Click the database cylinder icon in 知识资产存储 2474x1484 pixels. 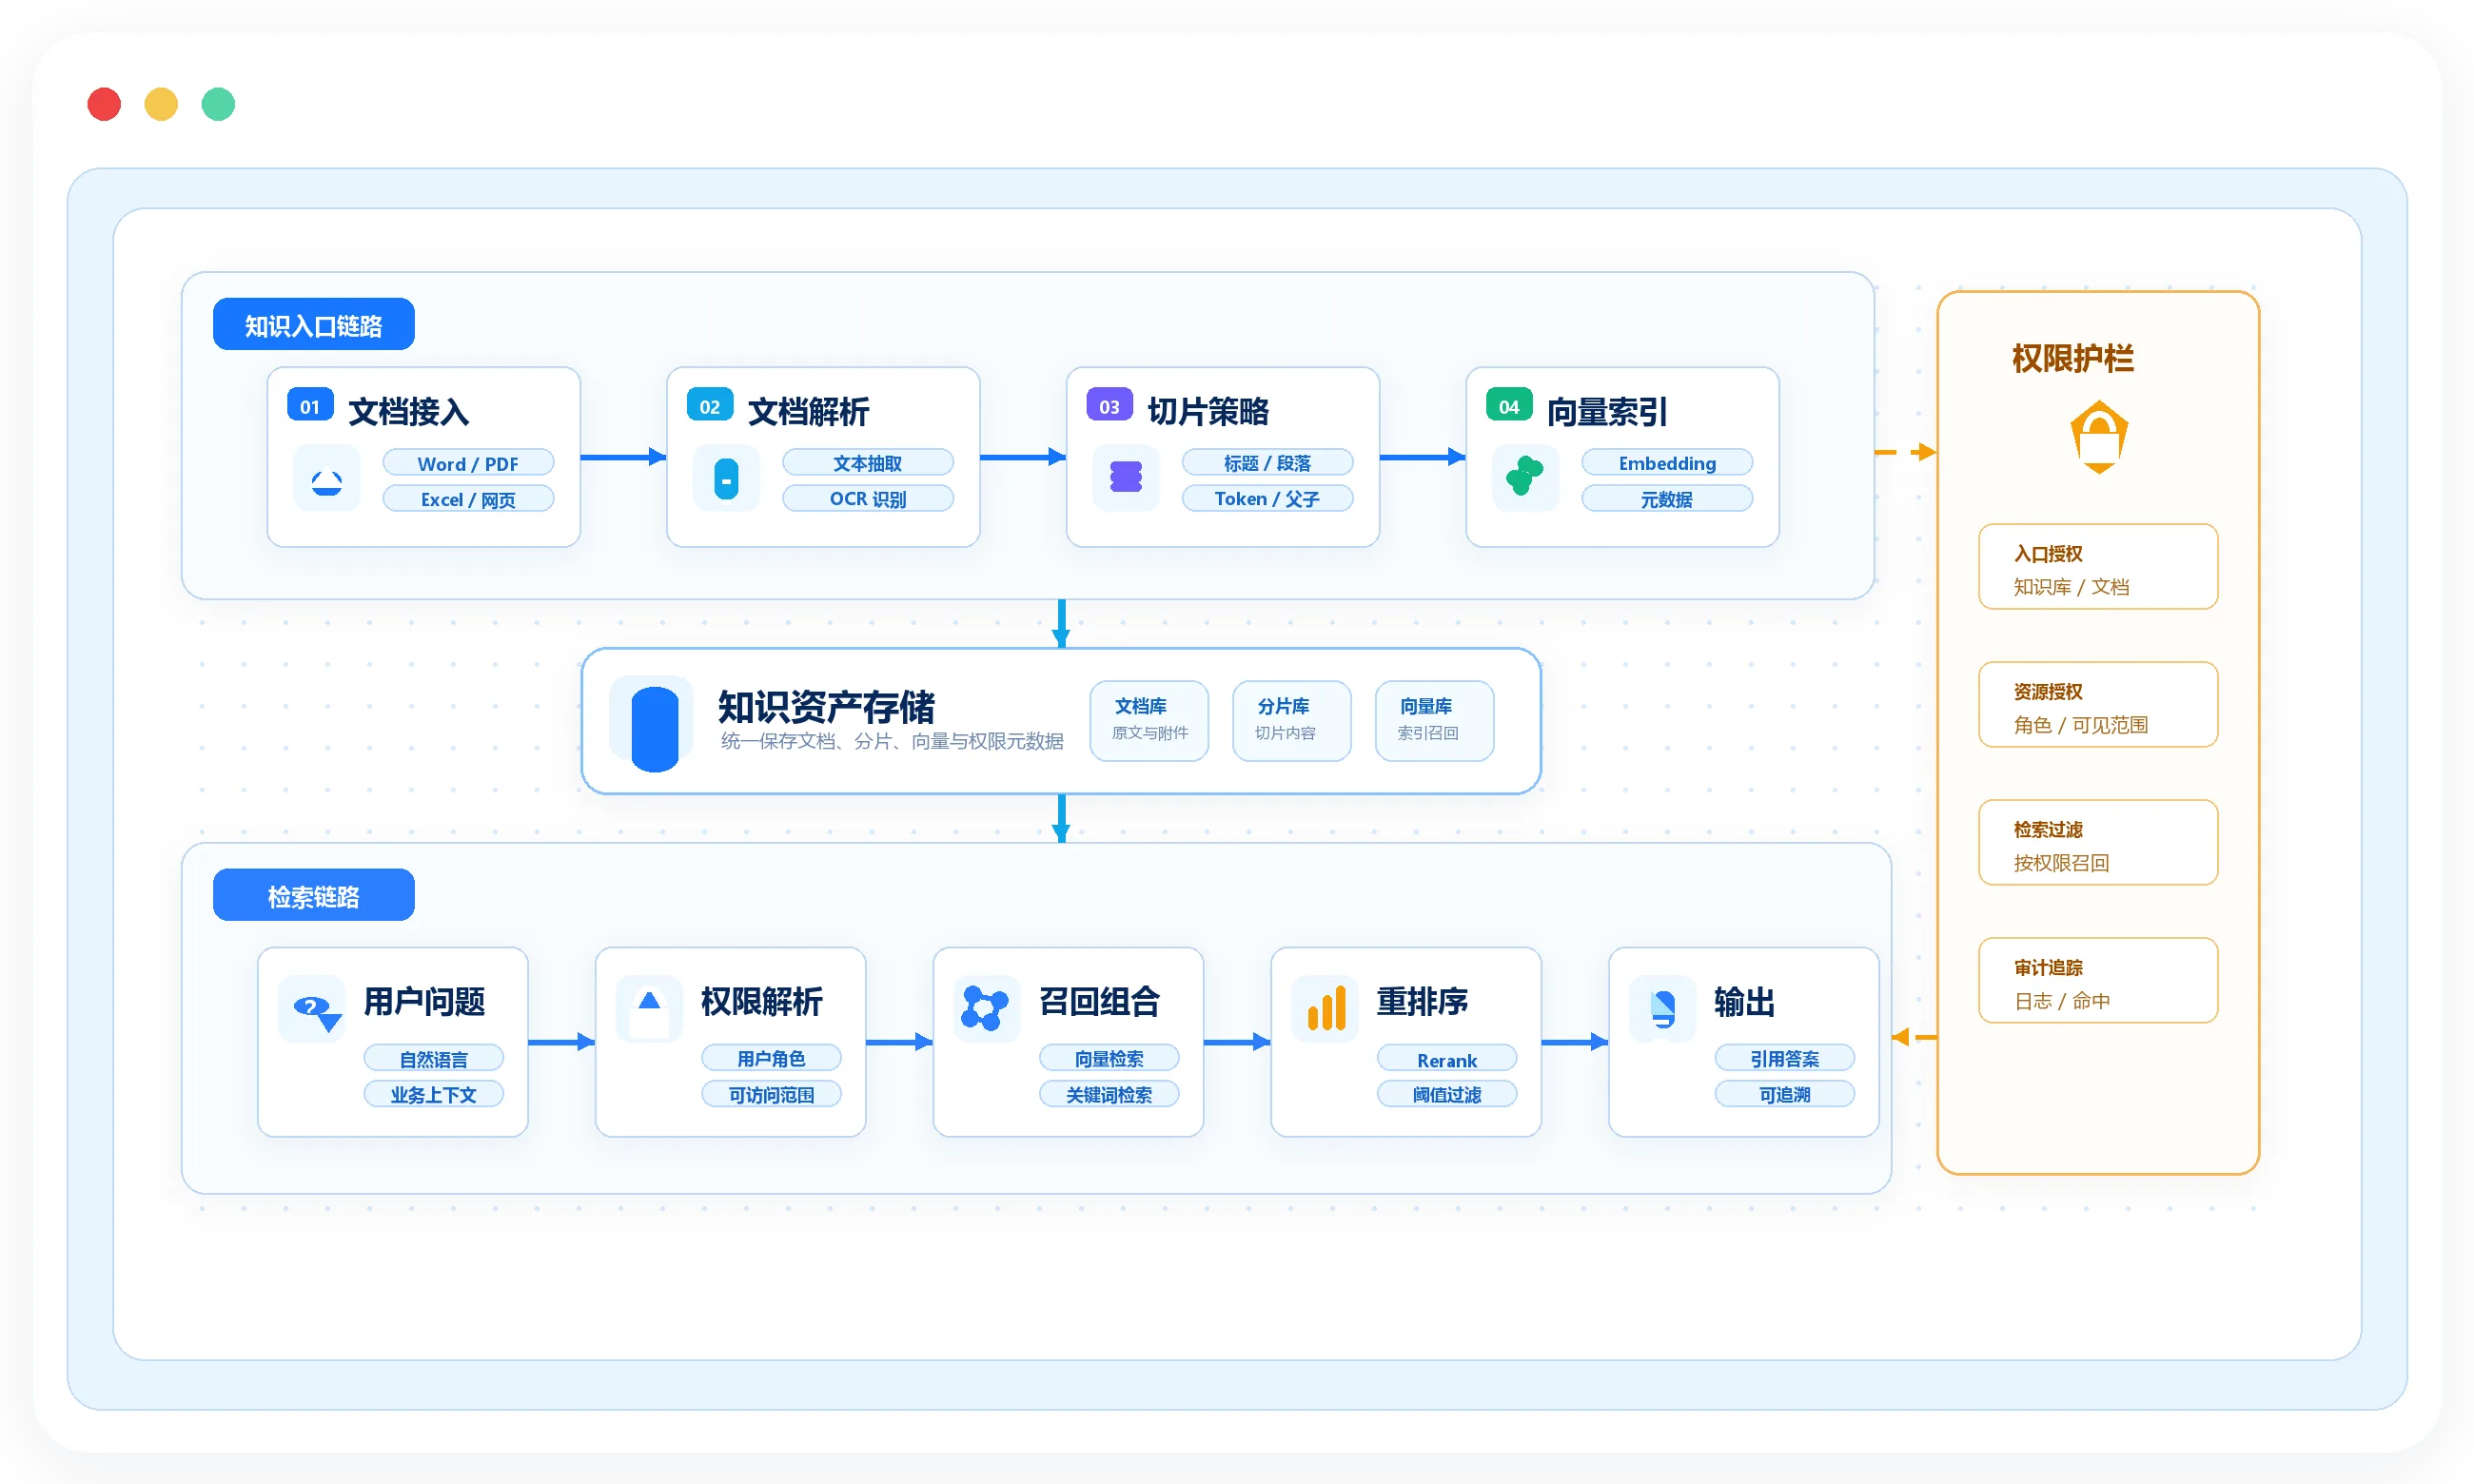pyautogui.click(x=655, y=729)
